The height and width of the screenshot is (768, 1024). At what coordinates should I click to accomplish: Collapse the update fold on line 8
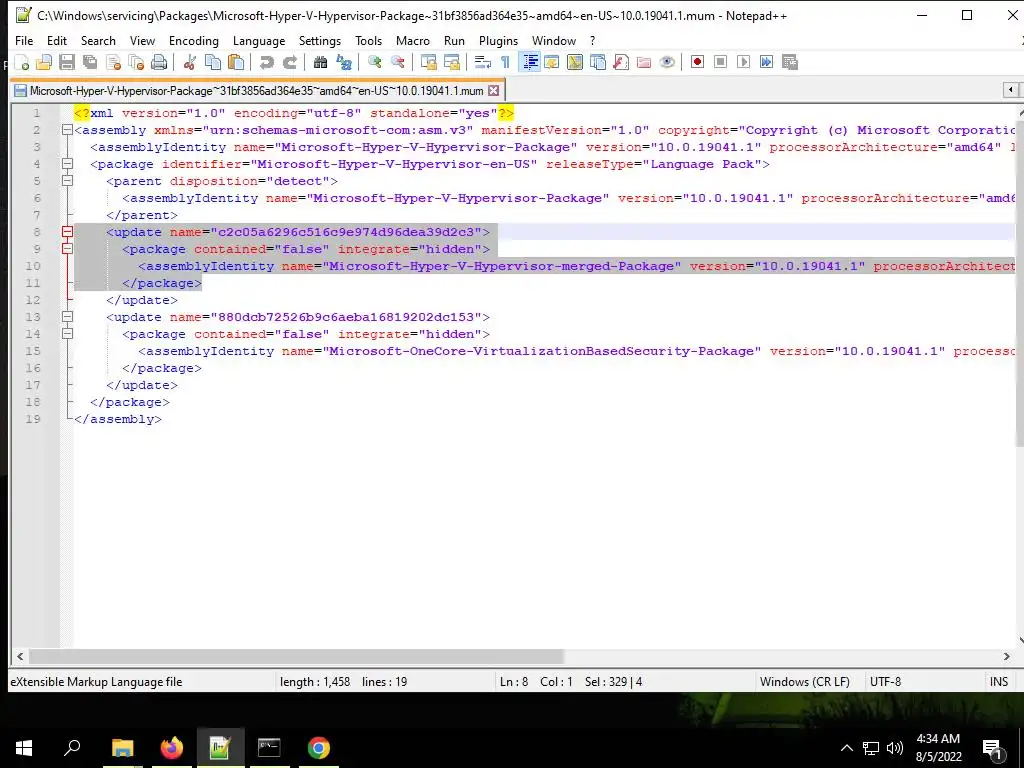click(x=67, y=232)
